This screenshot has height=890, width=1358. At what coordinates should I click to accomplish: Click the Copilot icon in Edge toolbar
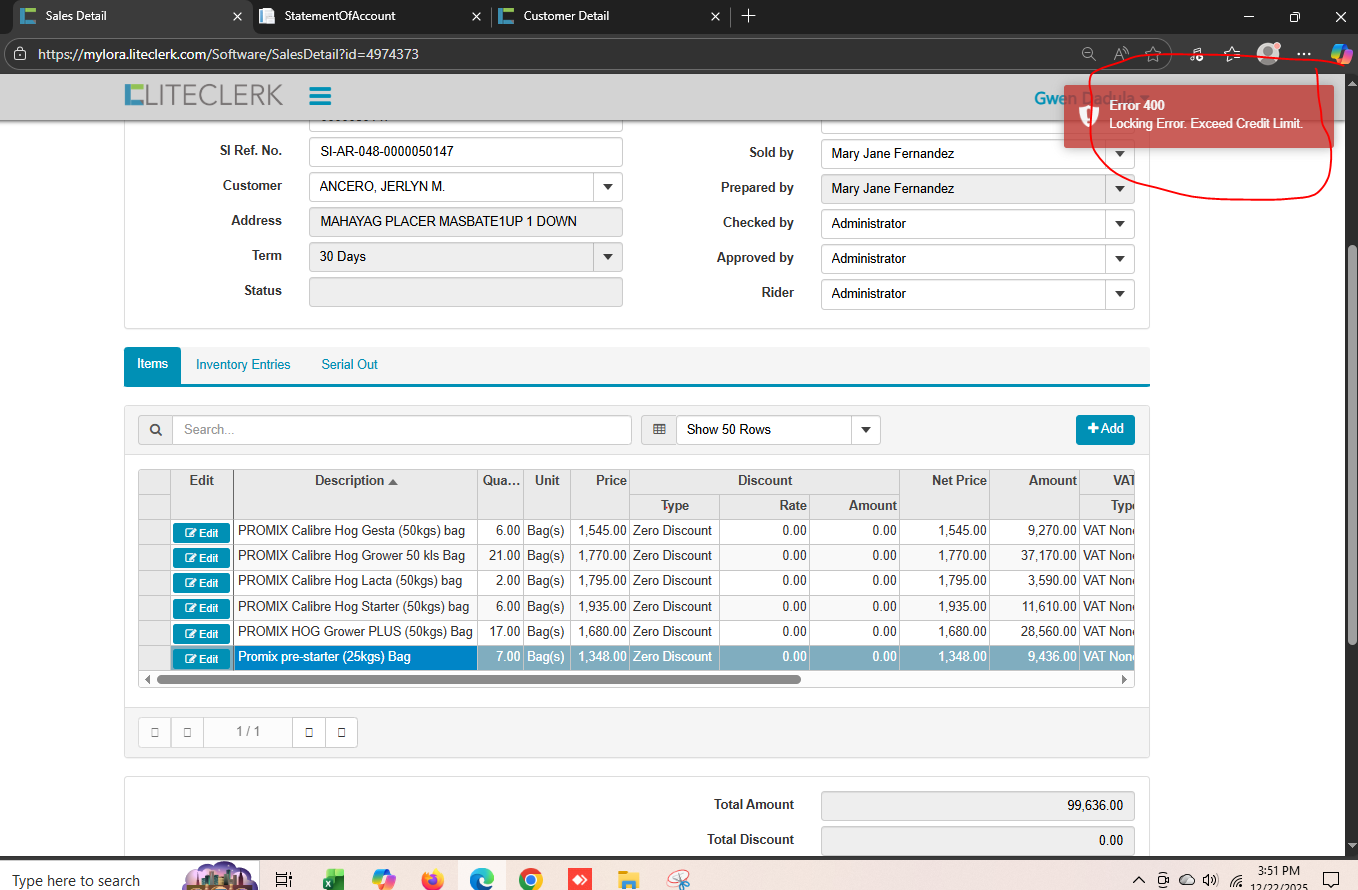1340,54
